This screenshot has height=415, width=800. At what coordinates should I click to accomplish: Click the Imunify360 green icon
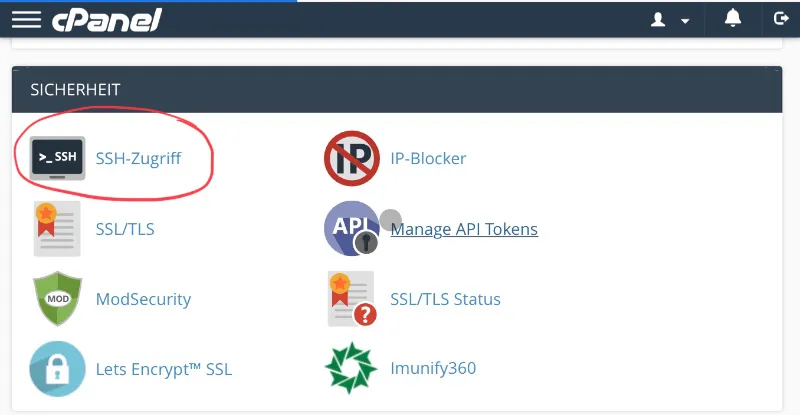(351, 368)
